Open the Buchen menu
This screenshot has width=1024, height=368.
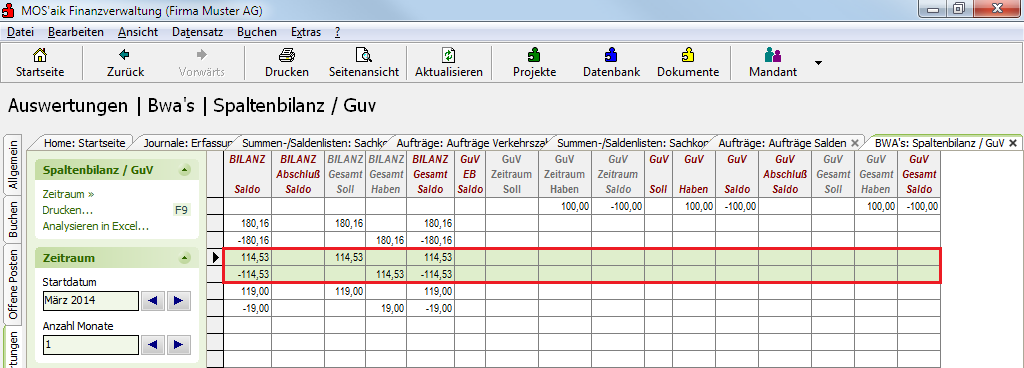tap(257, 32)
